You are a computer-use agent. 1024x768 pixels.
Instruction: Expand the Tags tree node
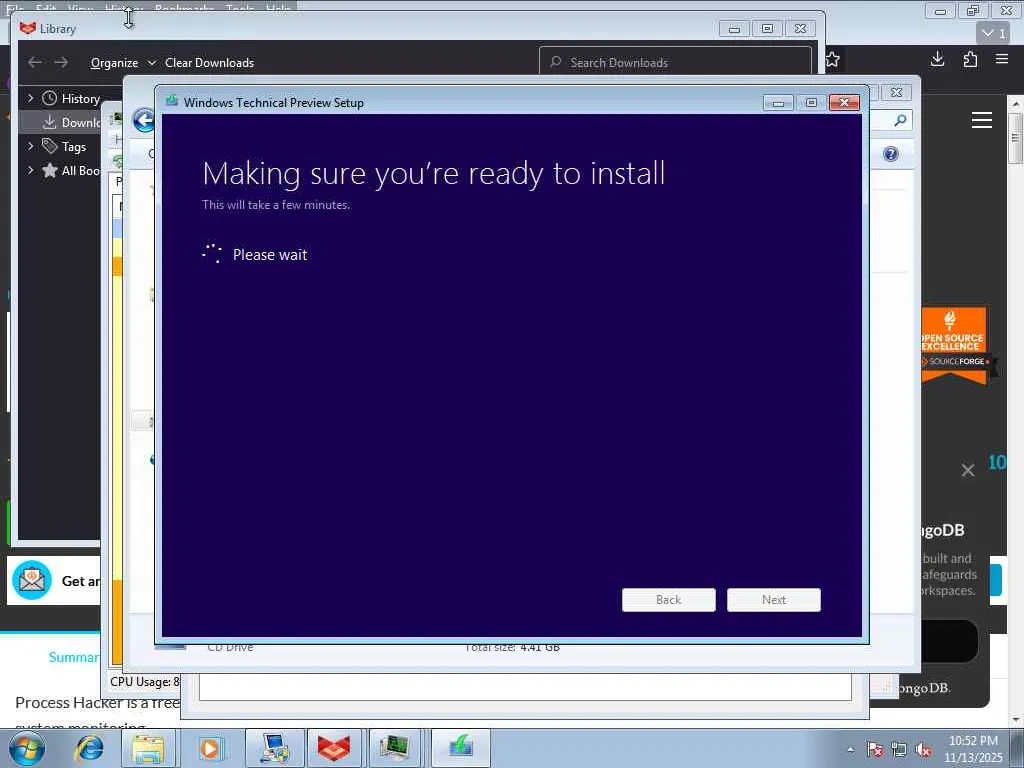pos(30,146)
